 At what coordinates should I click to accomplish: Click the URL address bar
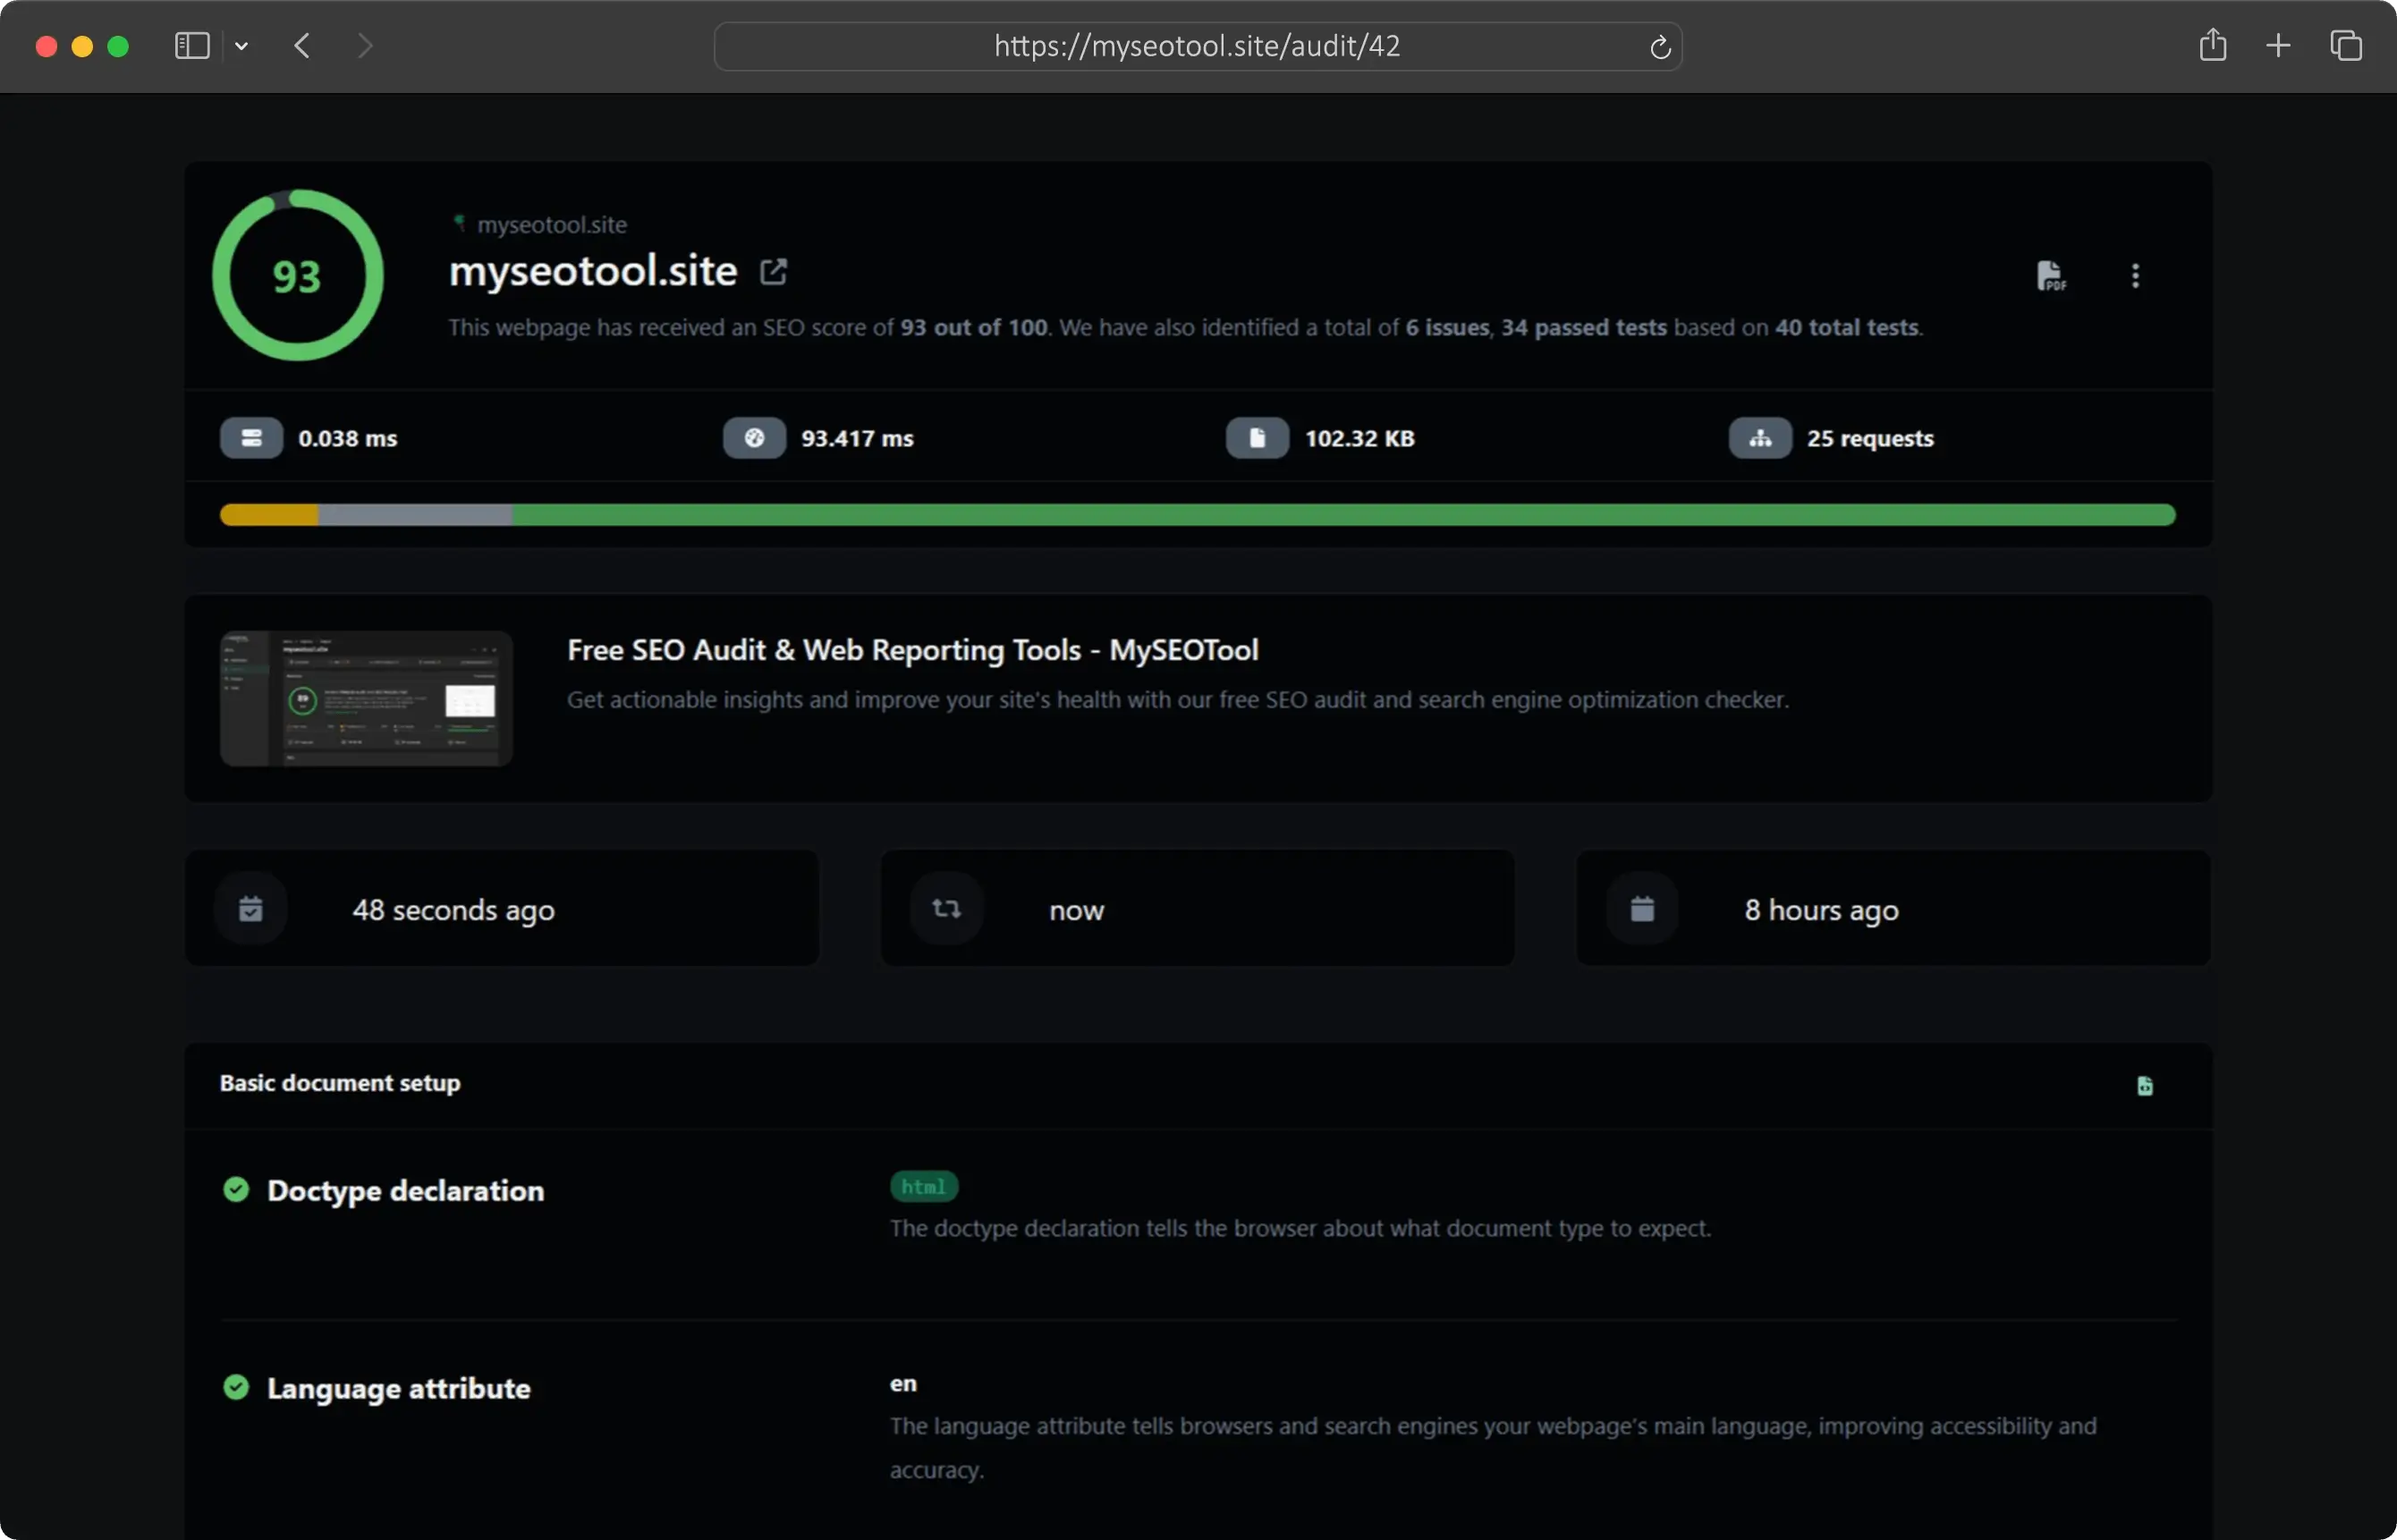click(x=1197, y=46)
